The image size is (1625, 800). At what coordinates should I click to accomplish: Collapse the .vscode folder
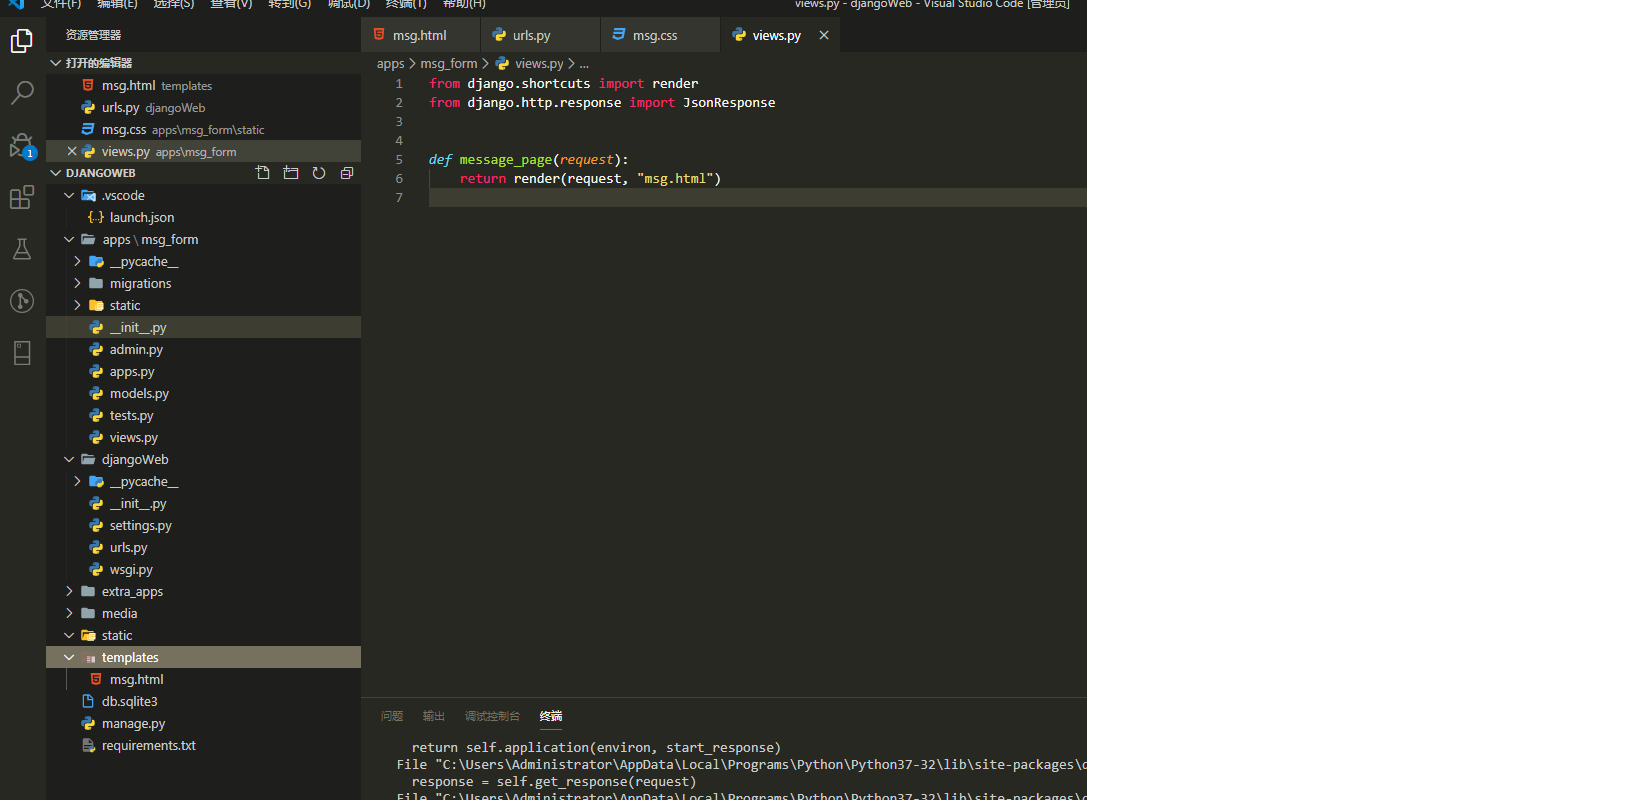point(203,195)
